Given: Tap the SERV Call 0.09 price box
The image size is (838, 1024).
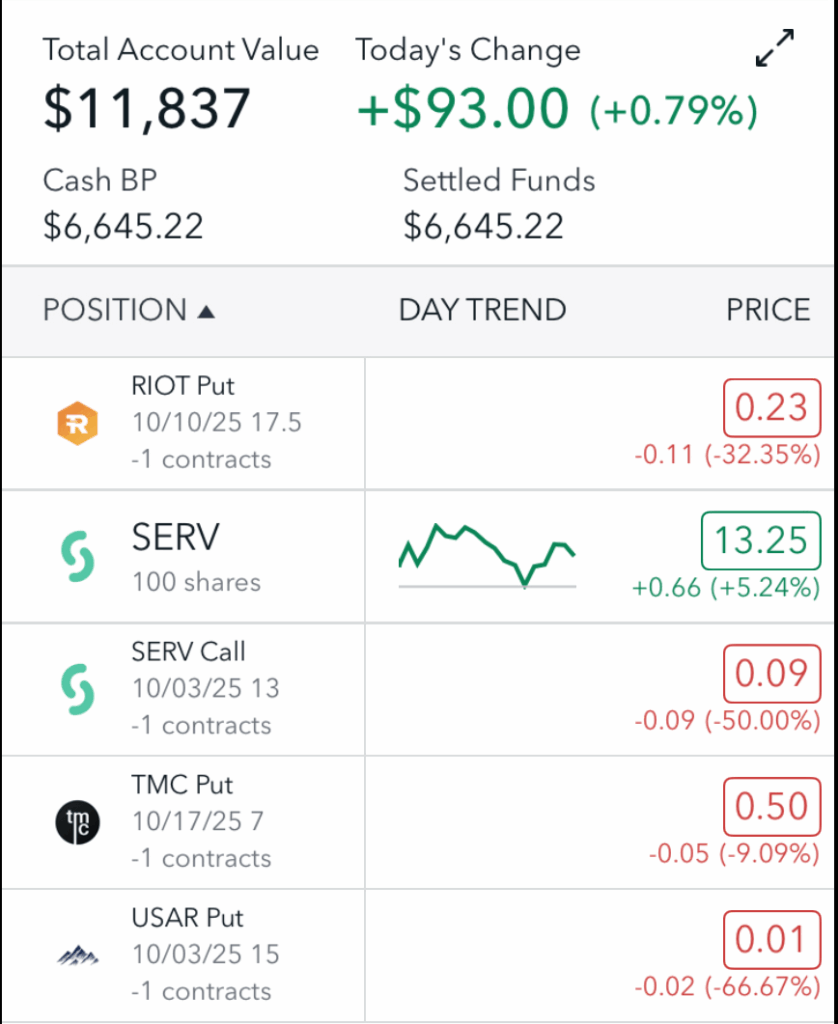Looking at the screenshot, I should point(770,673).
